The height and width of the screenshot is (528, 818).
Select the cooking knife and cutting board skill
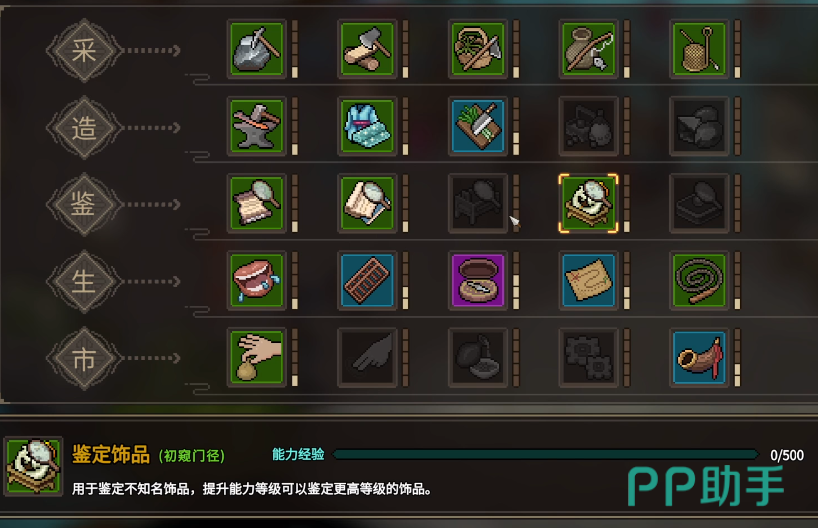tap(478, 126)
